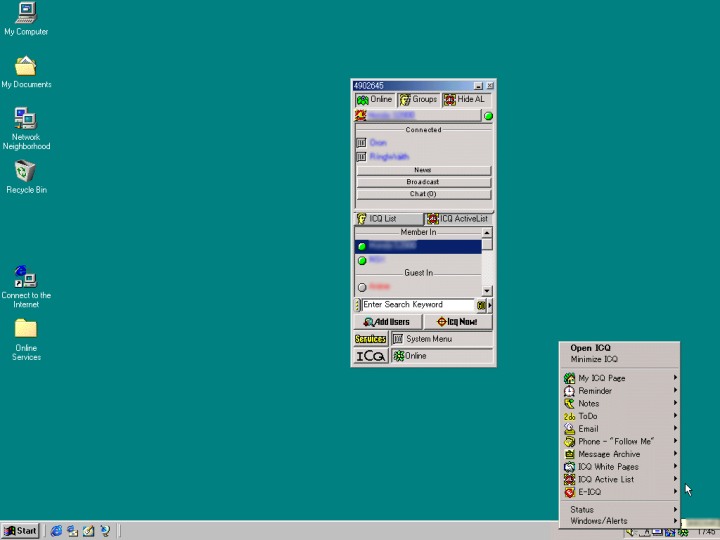Screen dimensions: 720x540
Task: Click the Reminder clock icon in menu
Action: coord(569,391)
